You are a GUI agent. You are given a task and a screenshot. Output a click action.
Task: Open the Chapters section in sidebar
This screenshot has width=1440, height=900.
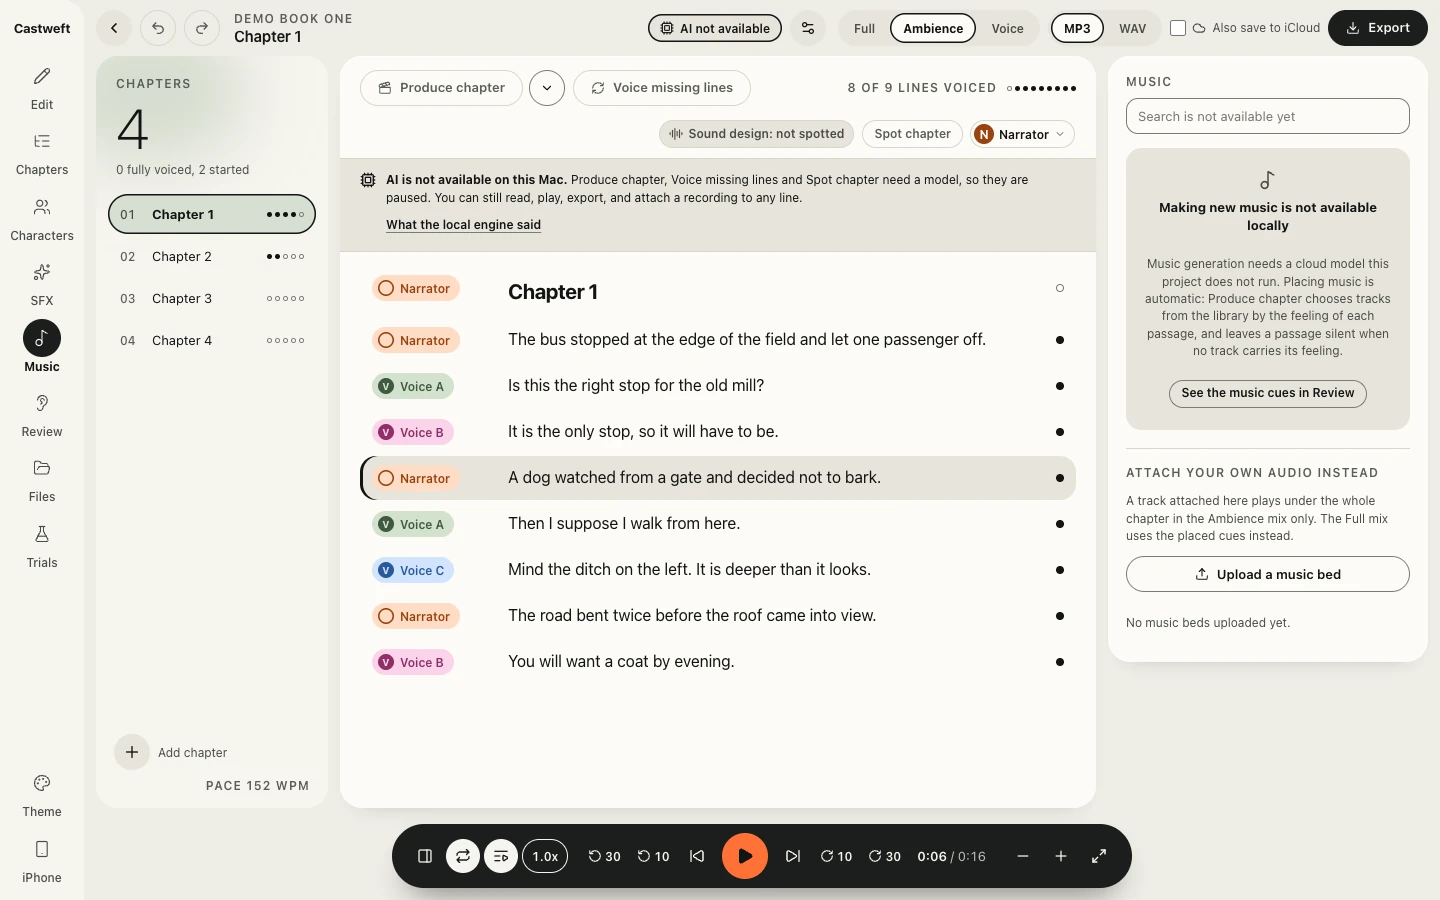pos(42,153)
